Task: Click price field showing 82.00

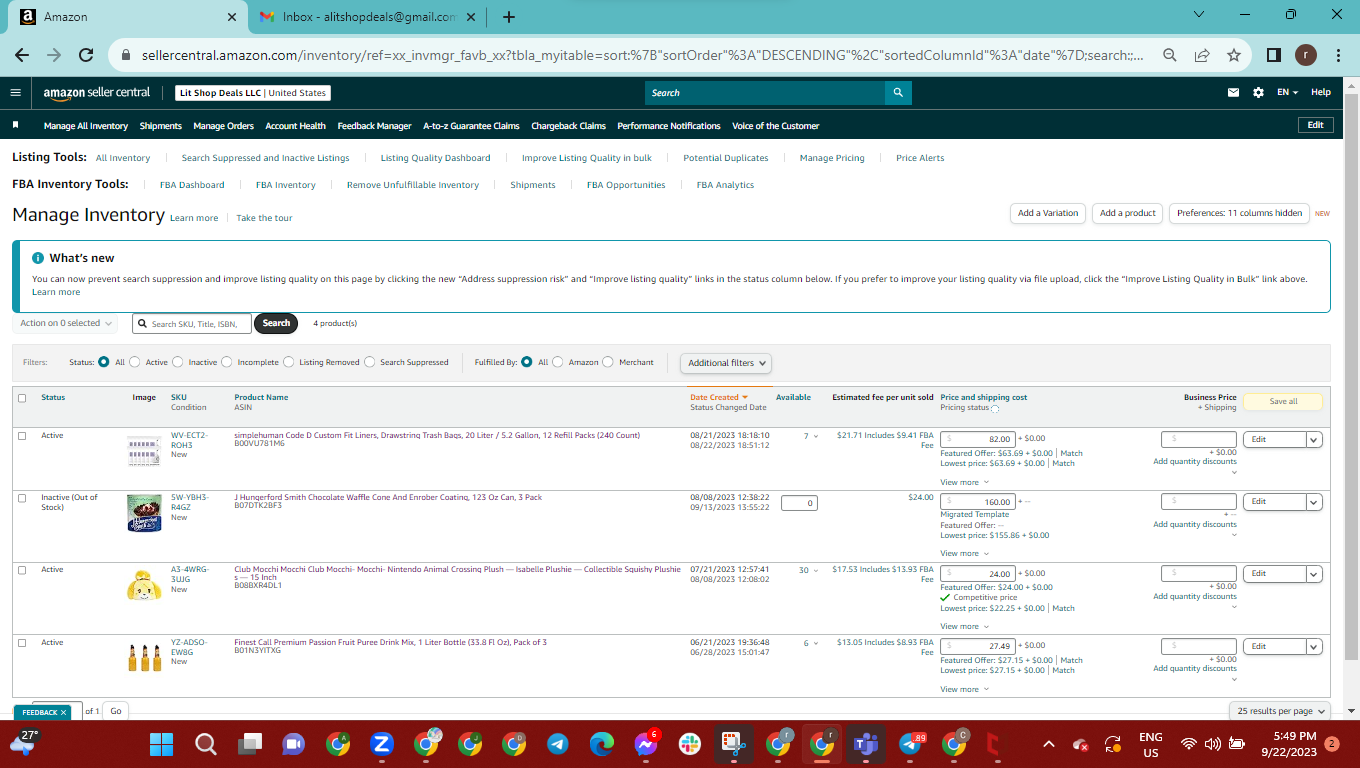Action: 978,439
